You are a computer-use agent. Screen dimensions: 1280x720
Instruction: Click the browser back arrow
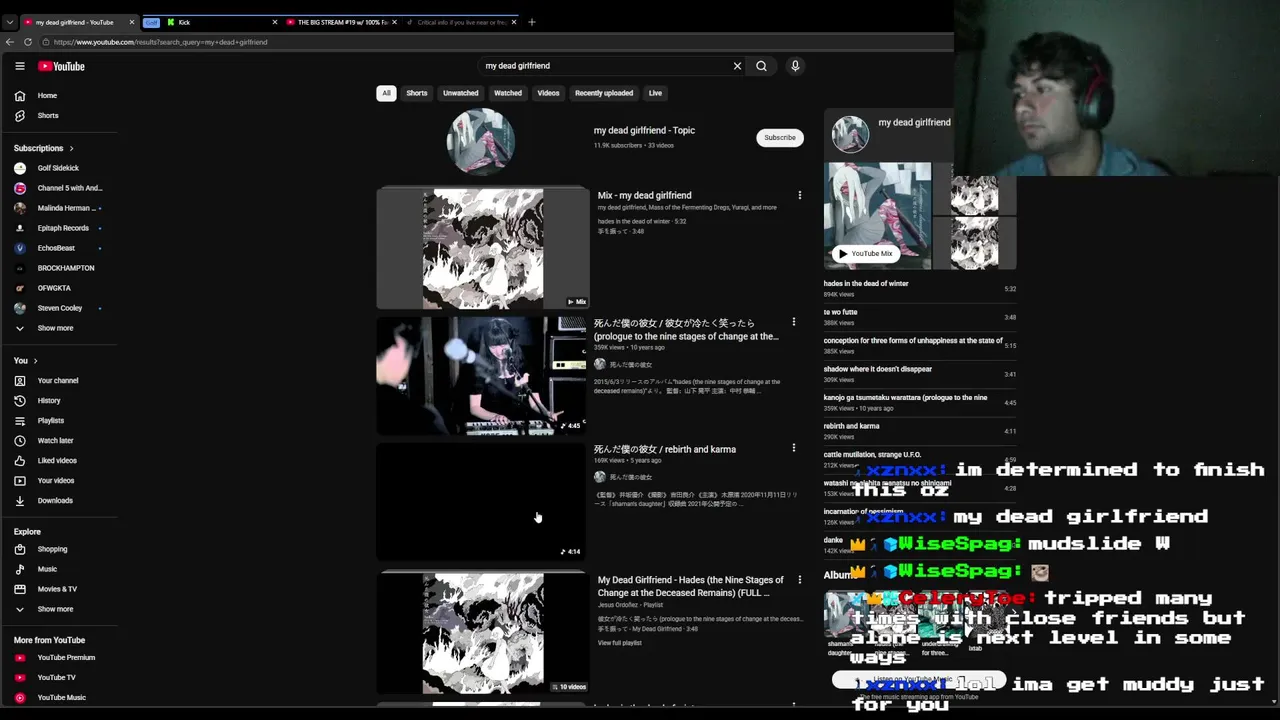pyautogui.click(x=10, y=42)
